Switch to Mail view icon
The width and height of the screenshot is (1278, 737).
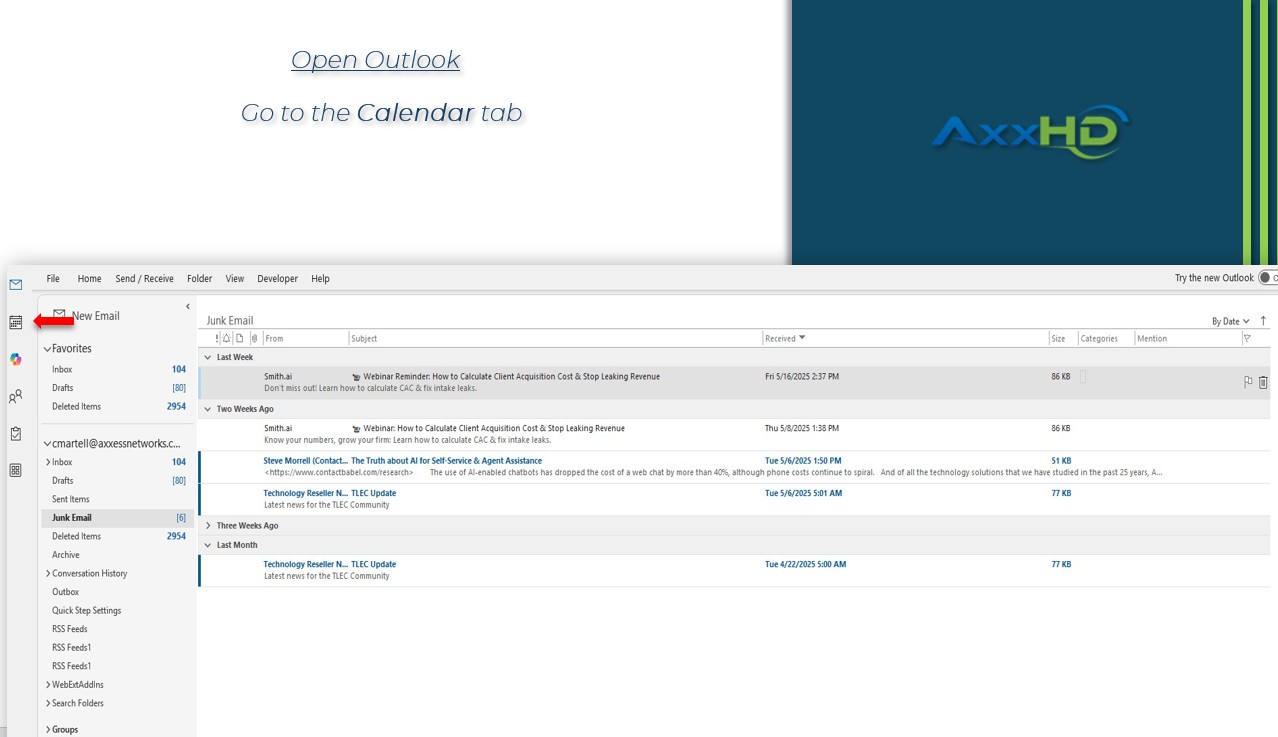tap(16, 285)
